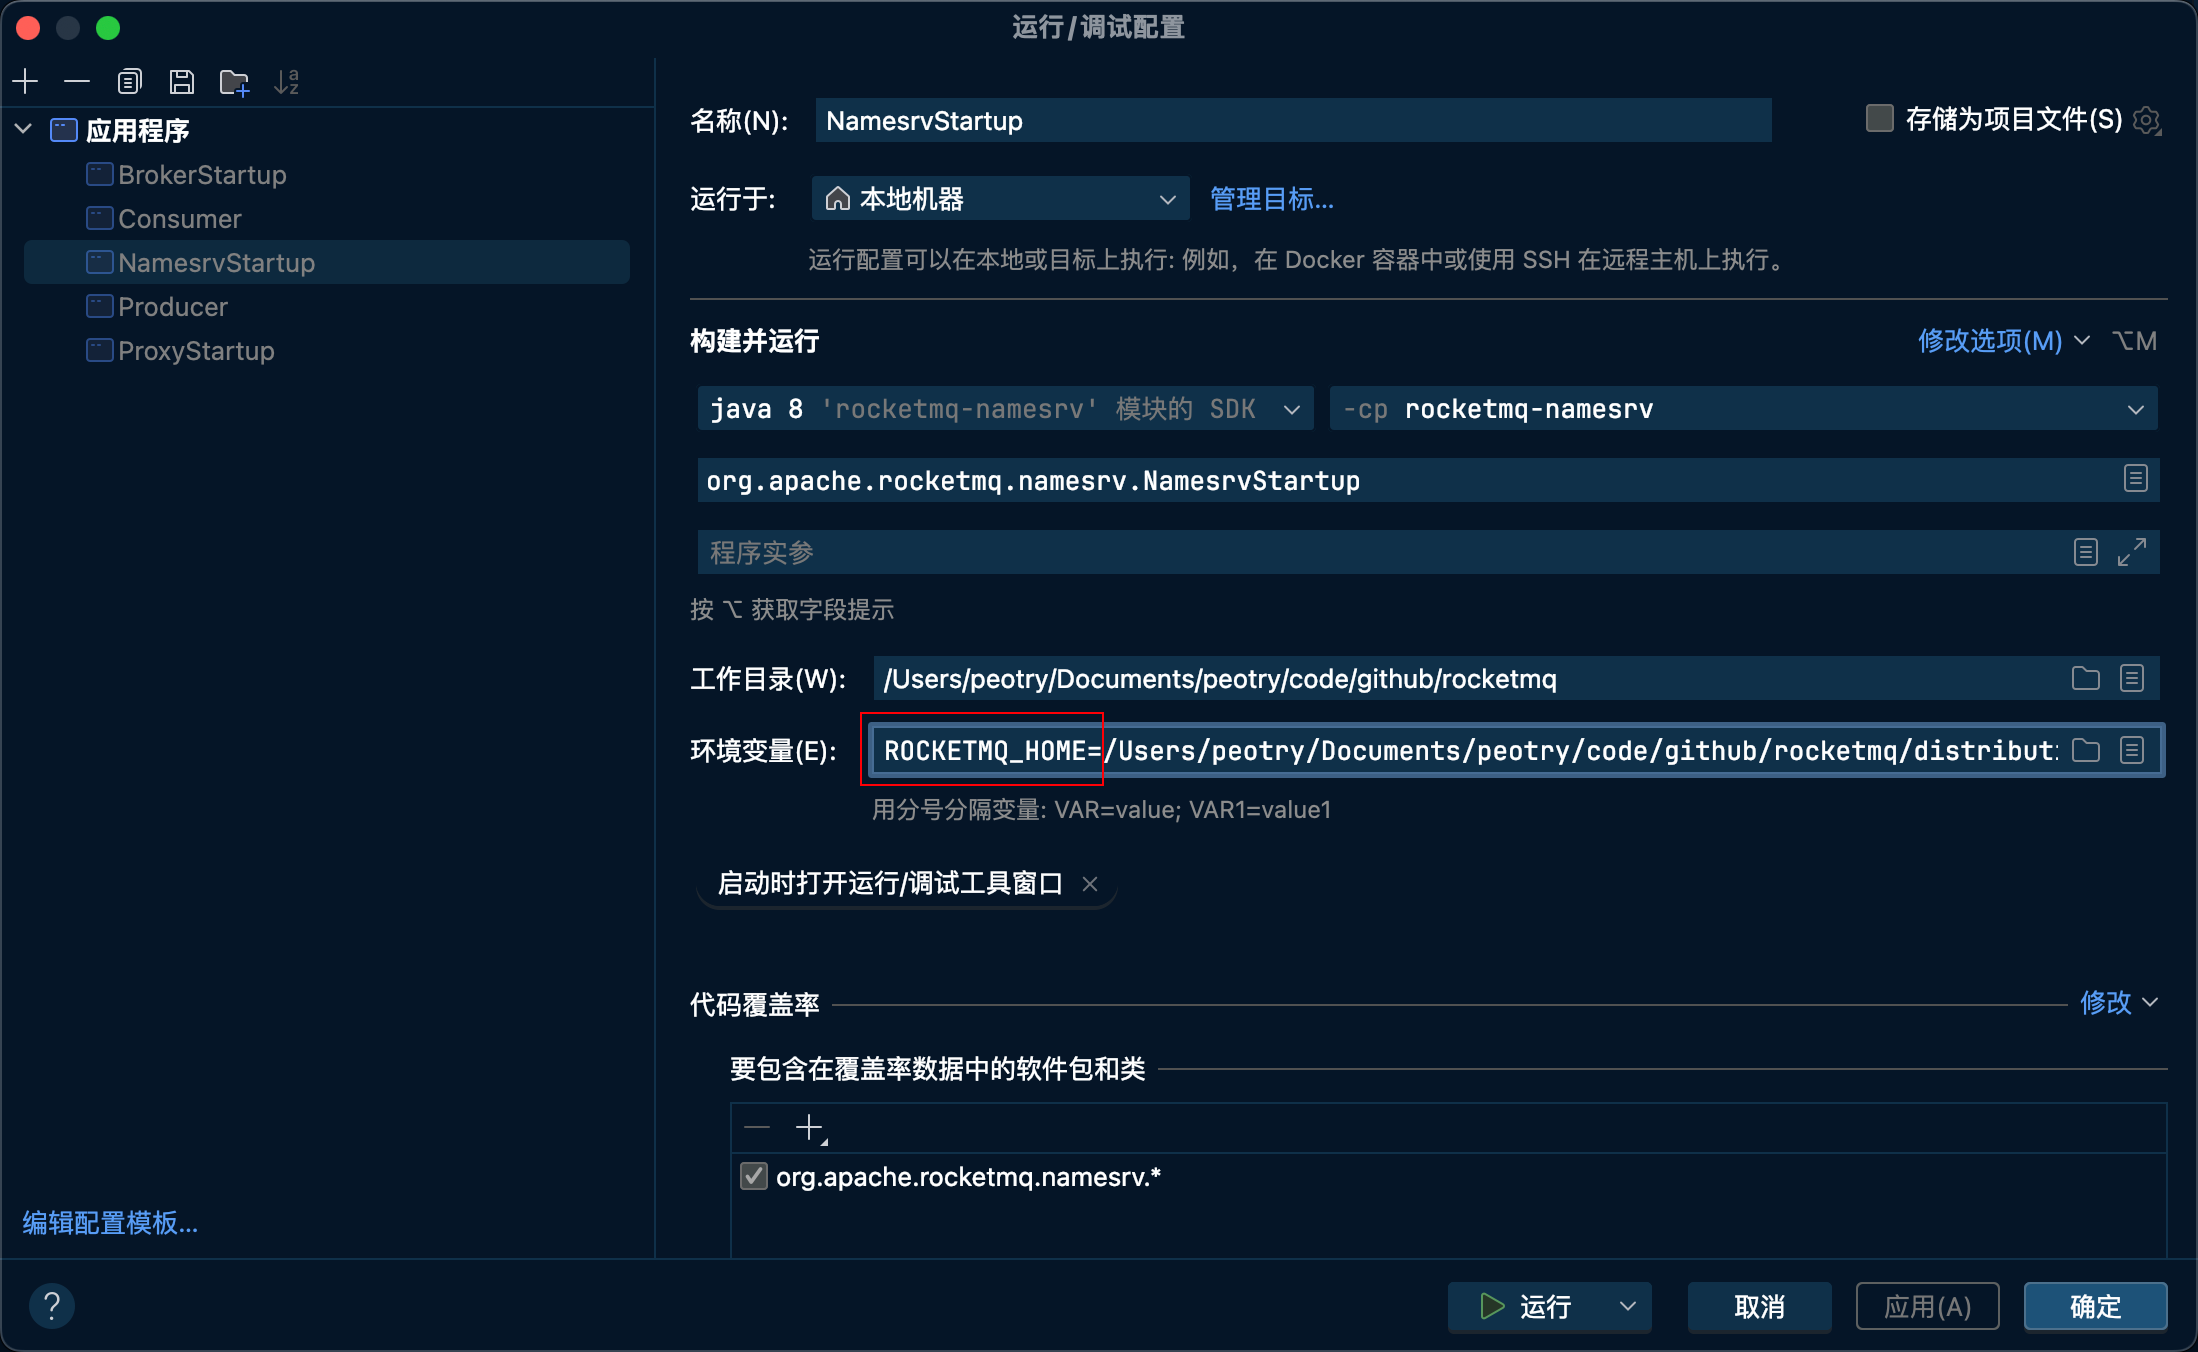Browse for working directory folder

[x=2085, y=678]
